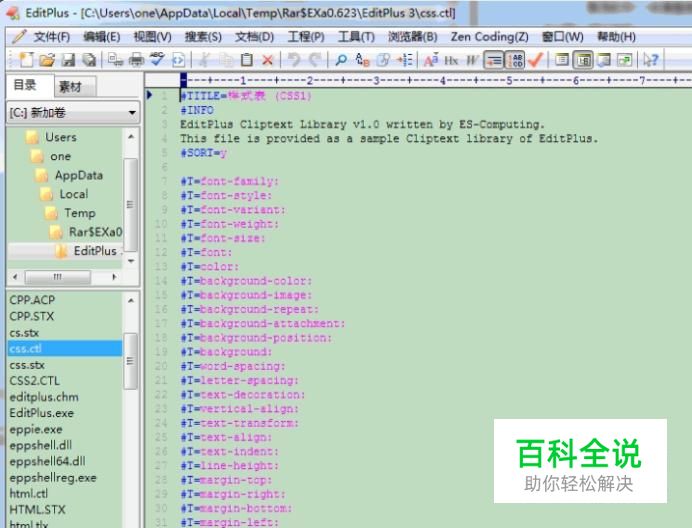This screenshot has width=692, height=528.
Task: Open the 帮助(H) menu
Action: [x=616, y=37]
